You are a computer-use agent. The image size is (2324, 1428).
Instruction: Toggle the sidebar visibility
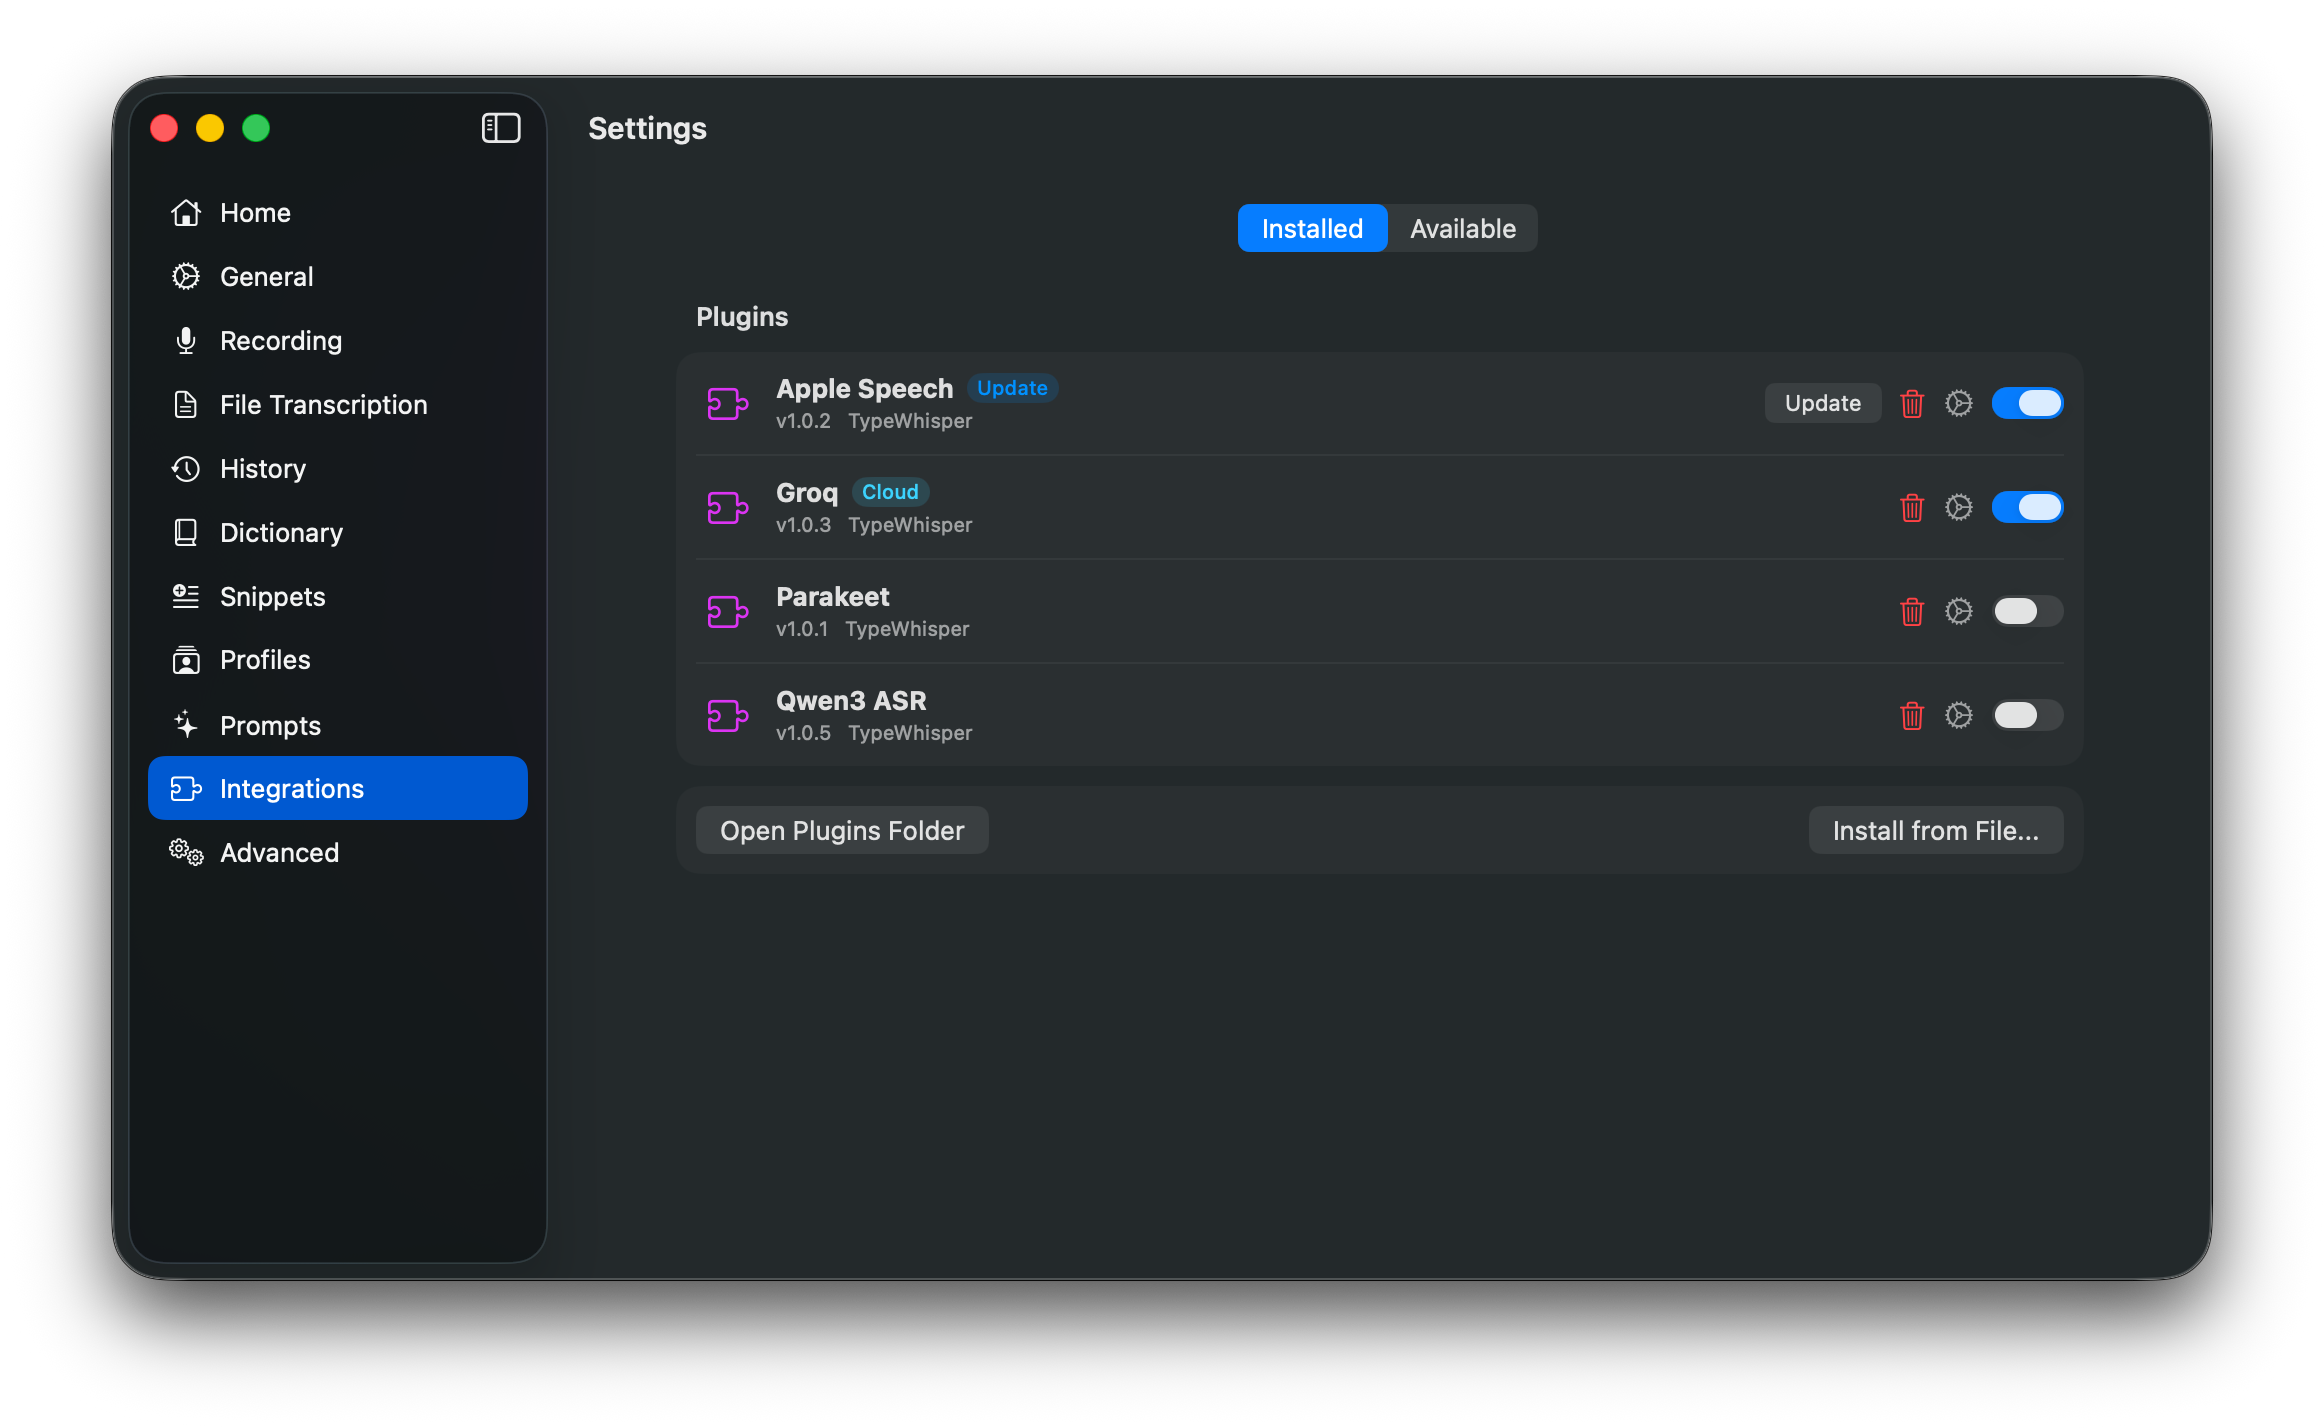(501, 128)
